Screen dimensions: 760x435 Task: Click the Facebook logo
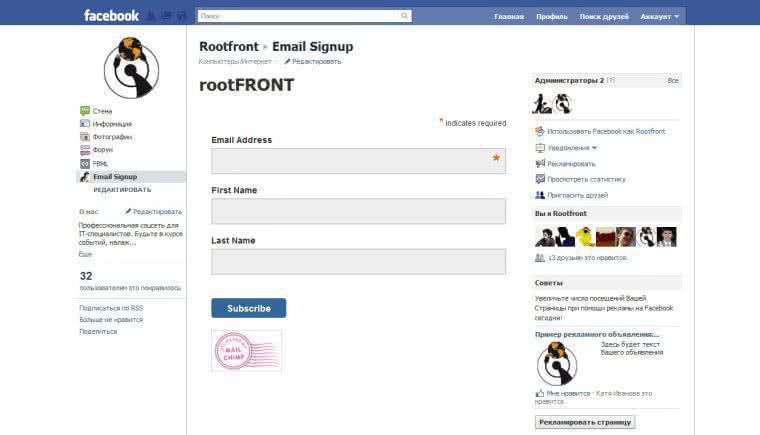tap(111, 16)
